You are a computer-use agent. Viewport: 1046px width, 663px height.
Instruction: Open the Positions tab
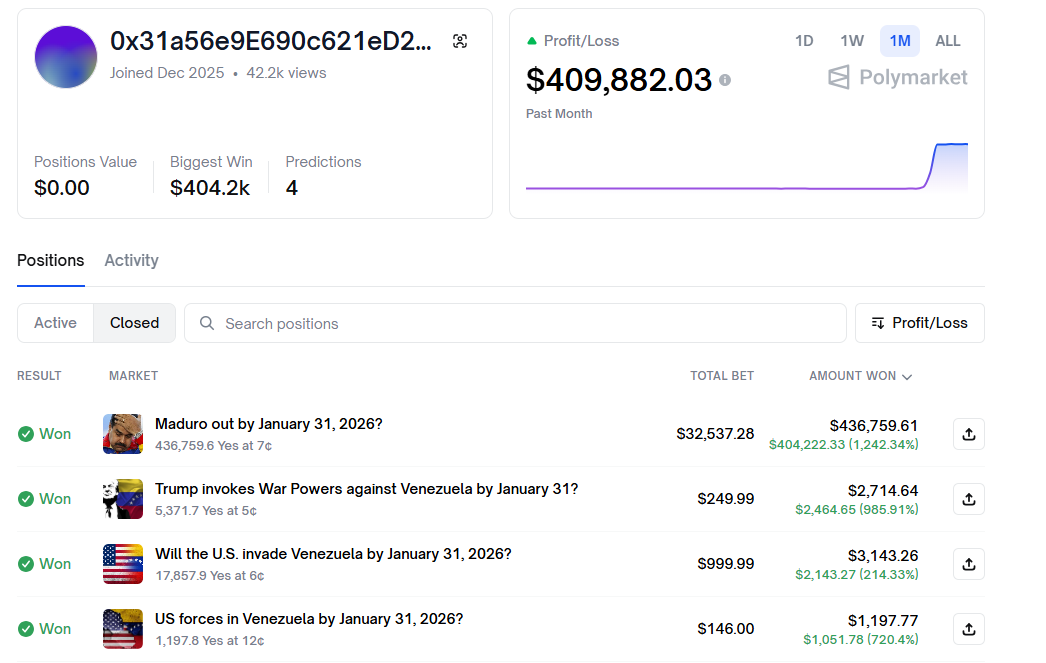coord(50,260)
